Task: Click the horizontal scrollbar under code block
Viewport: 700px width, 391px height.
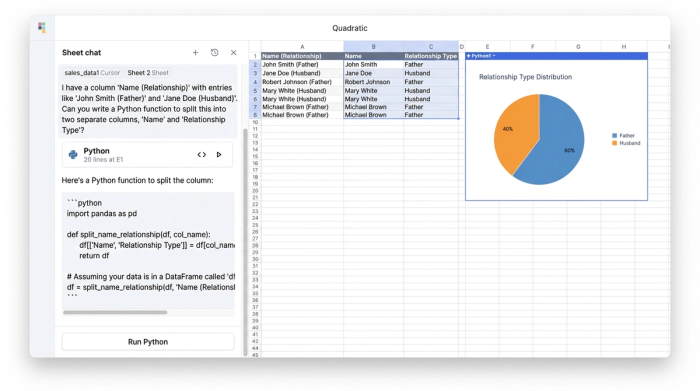Action: 115,312
